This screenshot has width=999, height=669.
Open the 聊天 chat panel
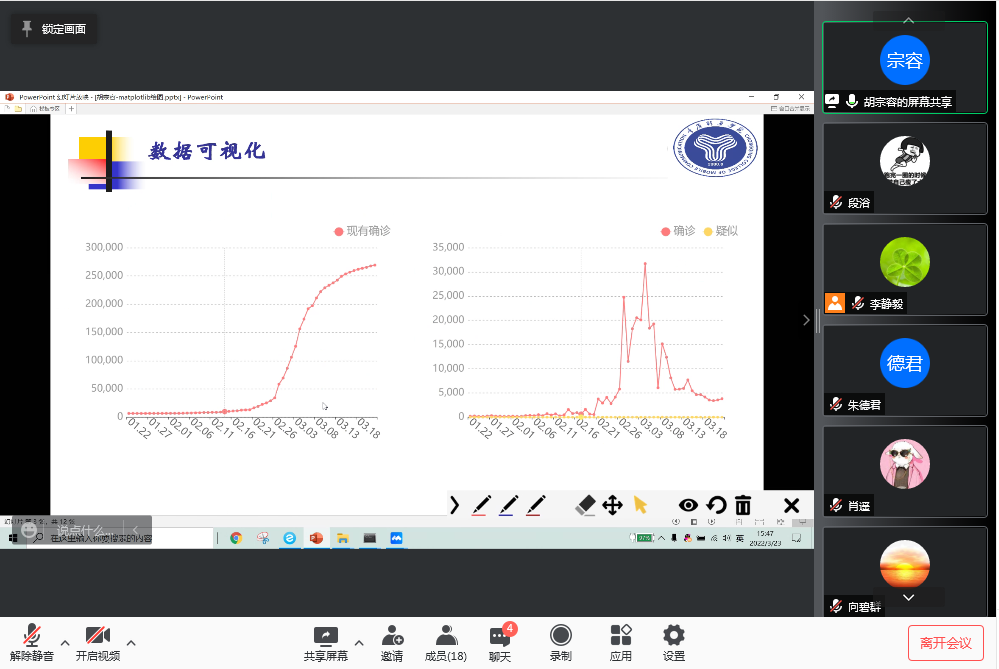[x=500, y=643]
